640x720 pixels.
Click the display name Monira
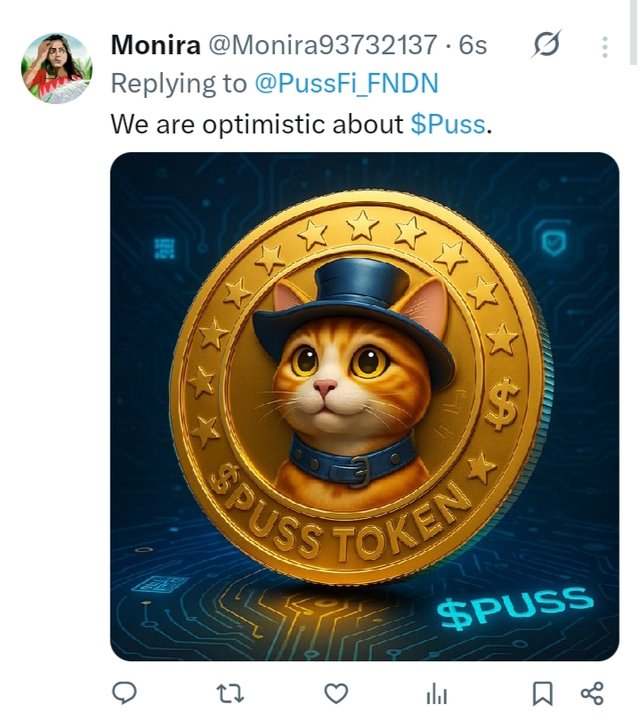155,45
